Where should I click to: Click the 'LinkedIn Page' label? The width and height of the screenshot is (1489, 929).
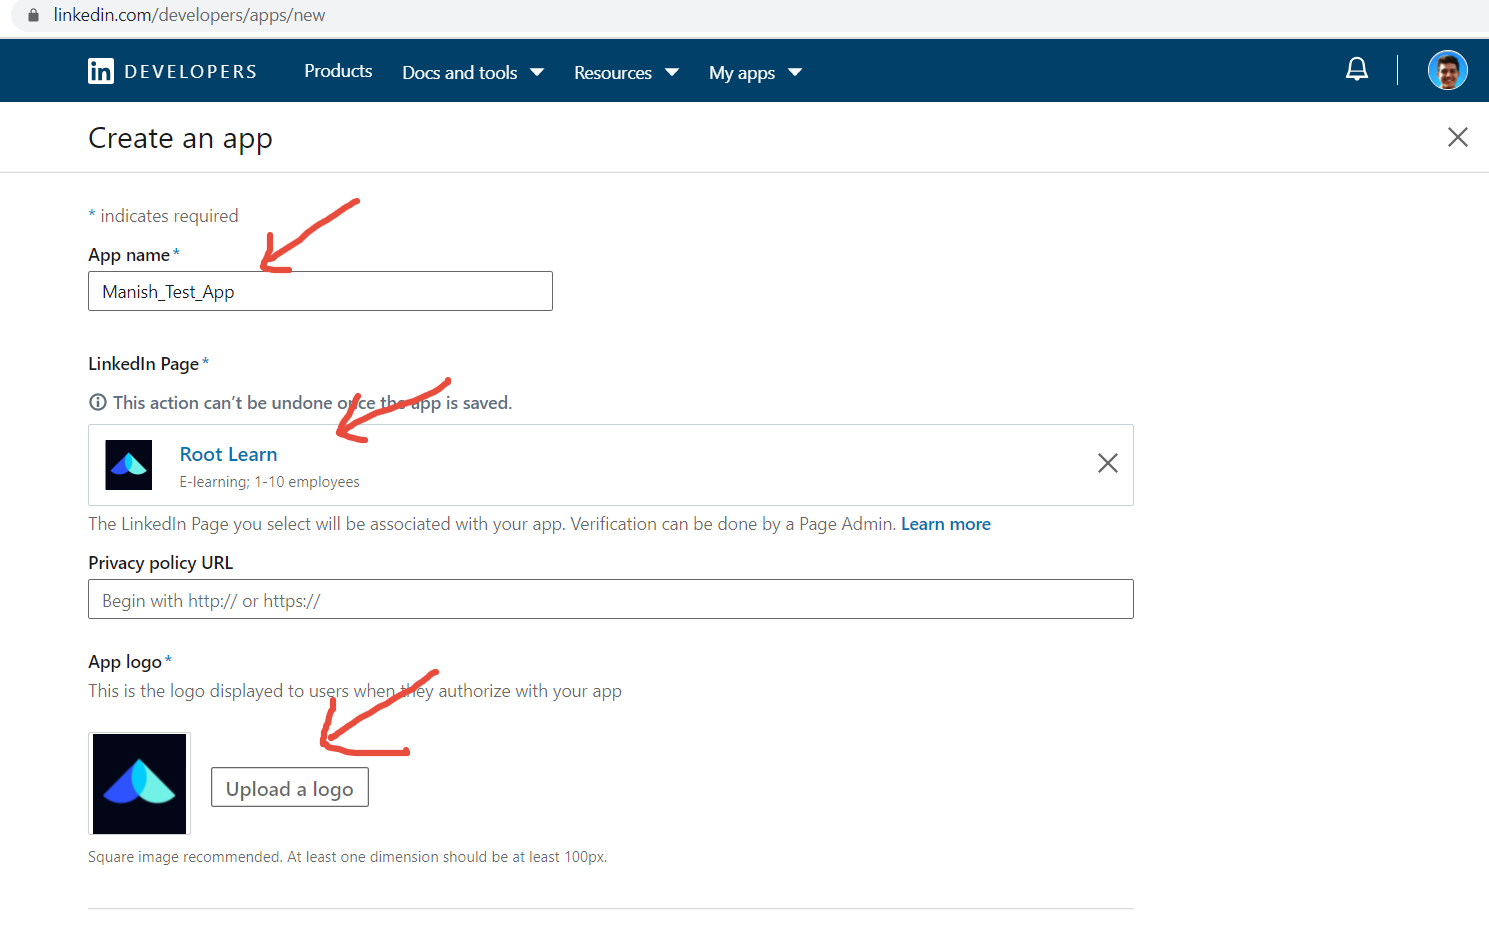coord(143,363)
